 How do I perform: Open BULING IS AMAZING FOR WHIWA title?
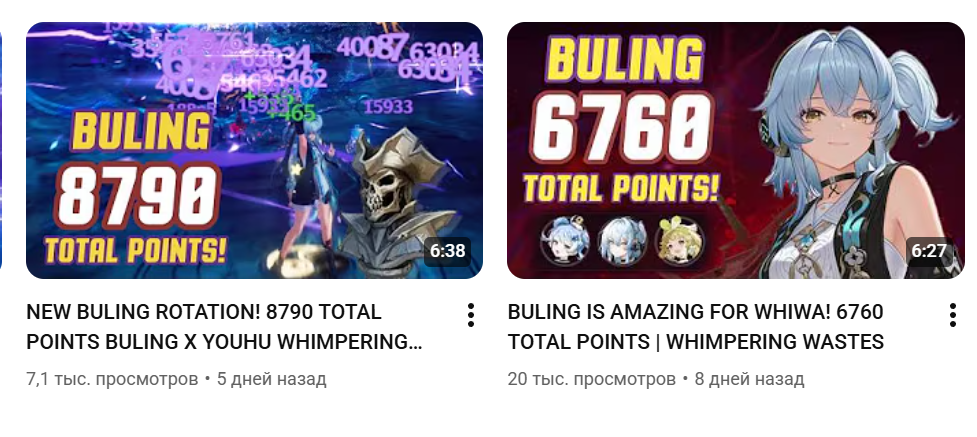tap(695, 327)
